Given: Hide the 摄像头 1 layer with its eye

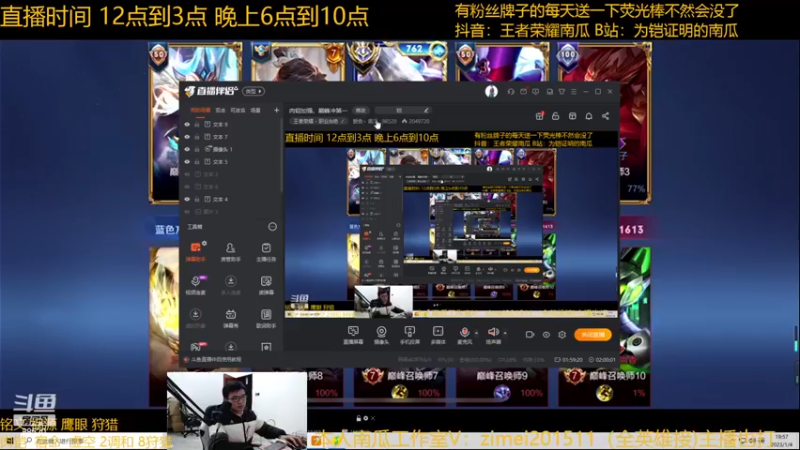Looking at the screenshot, I should 187,149.
